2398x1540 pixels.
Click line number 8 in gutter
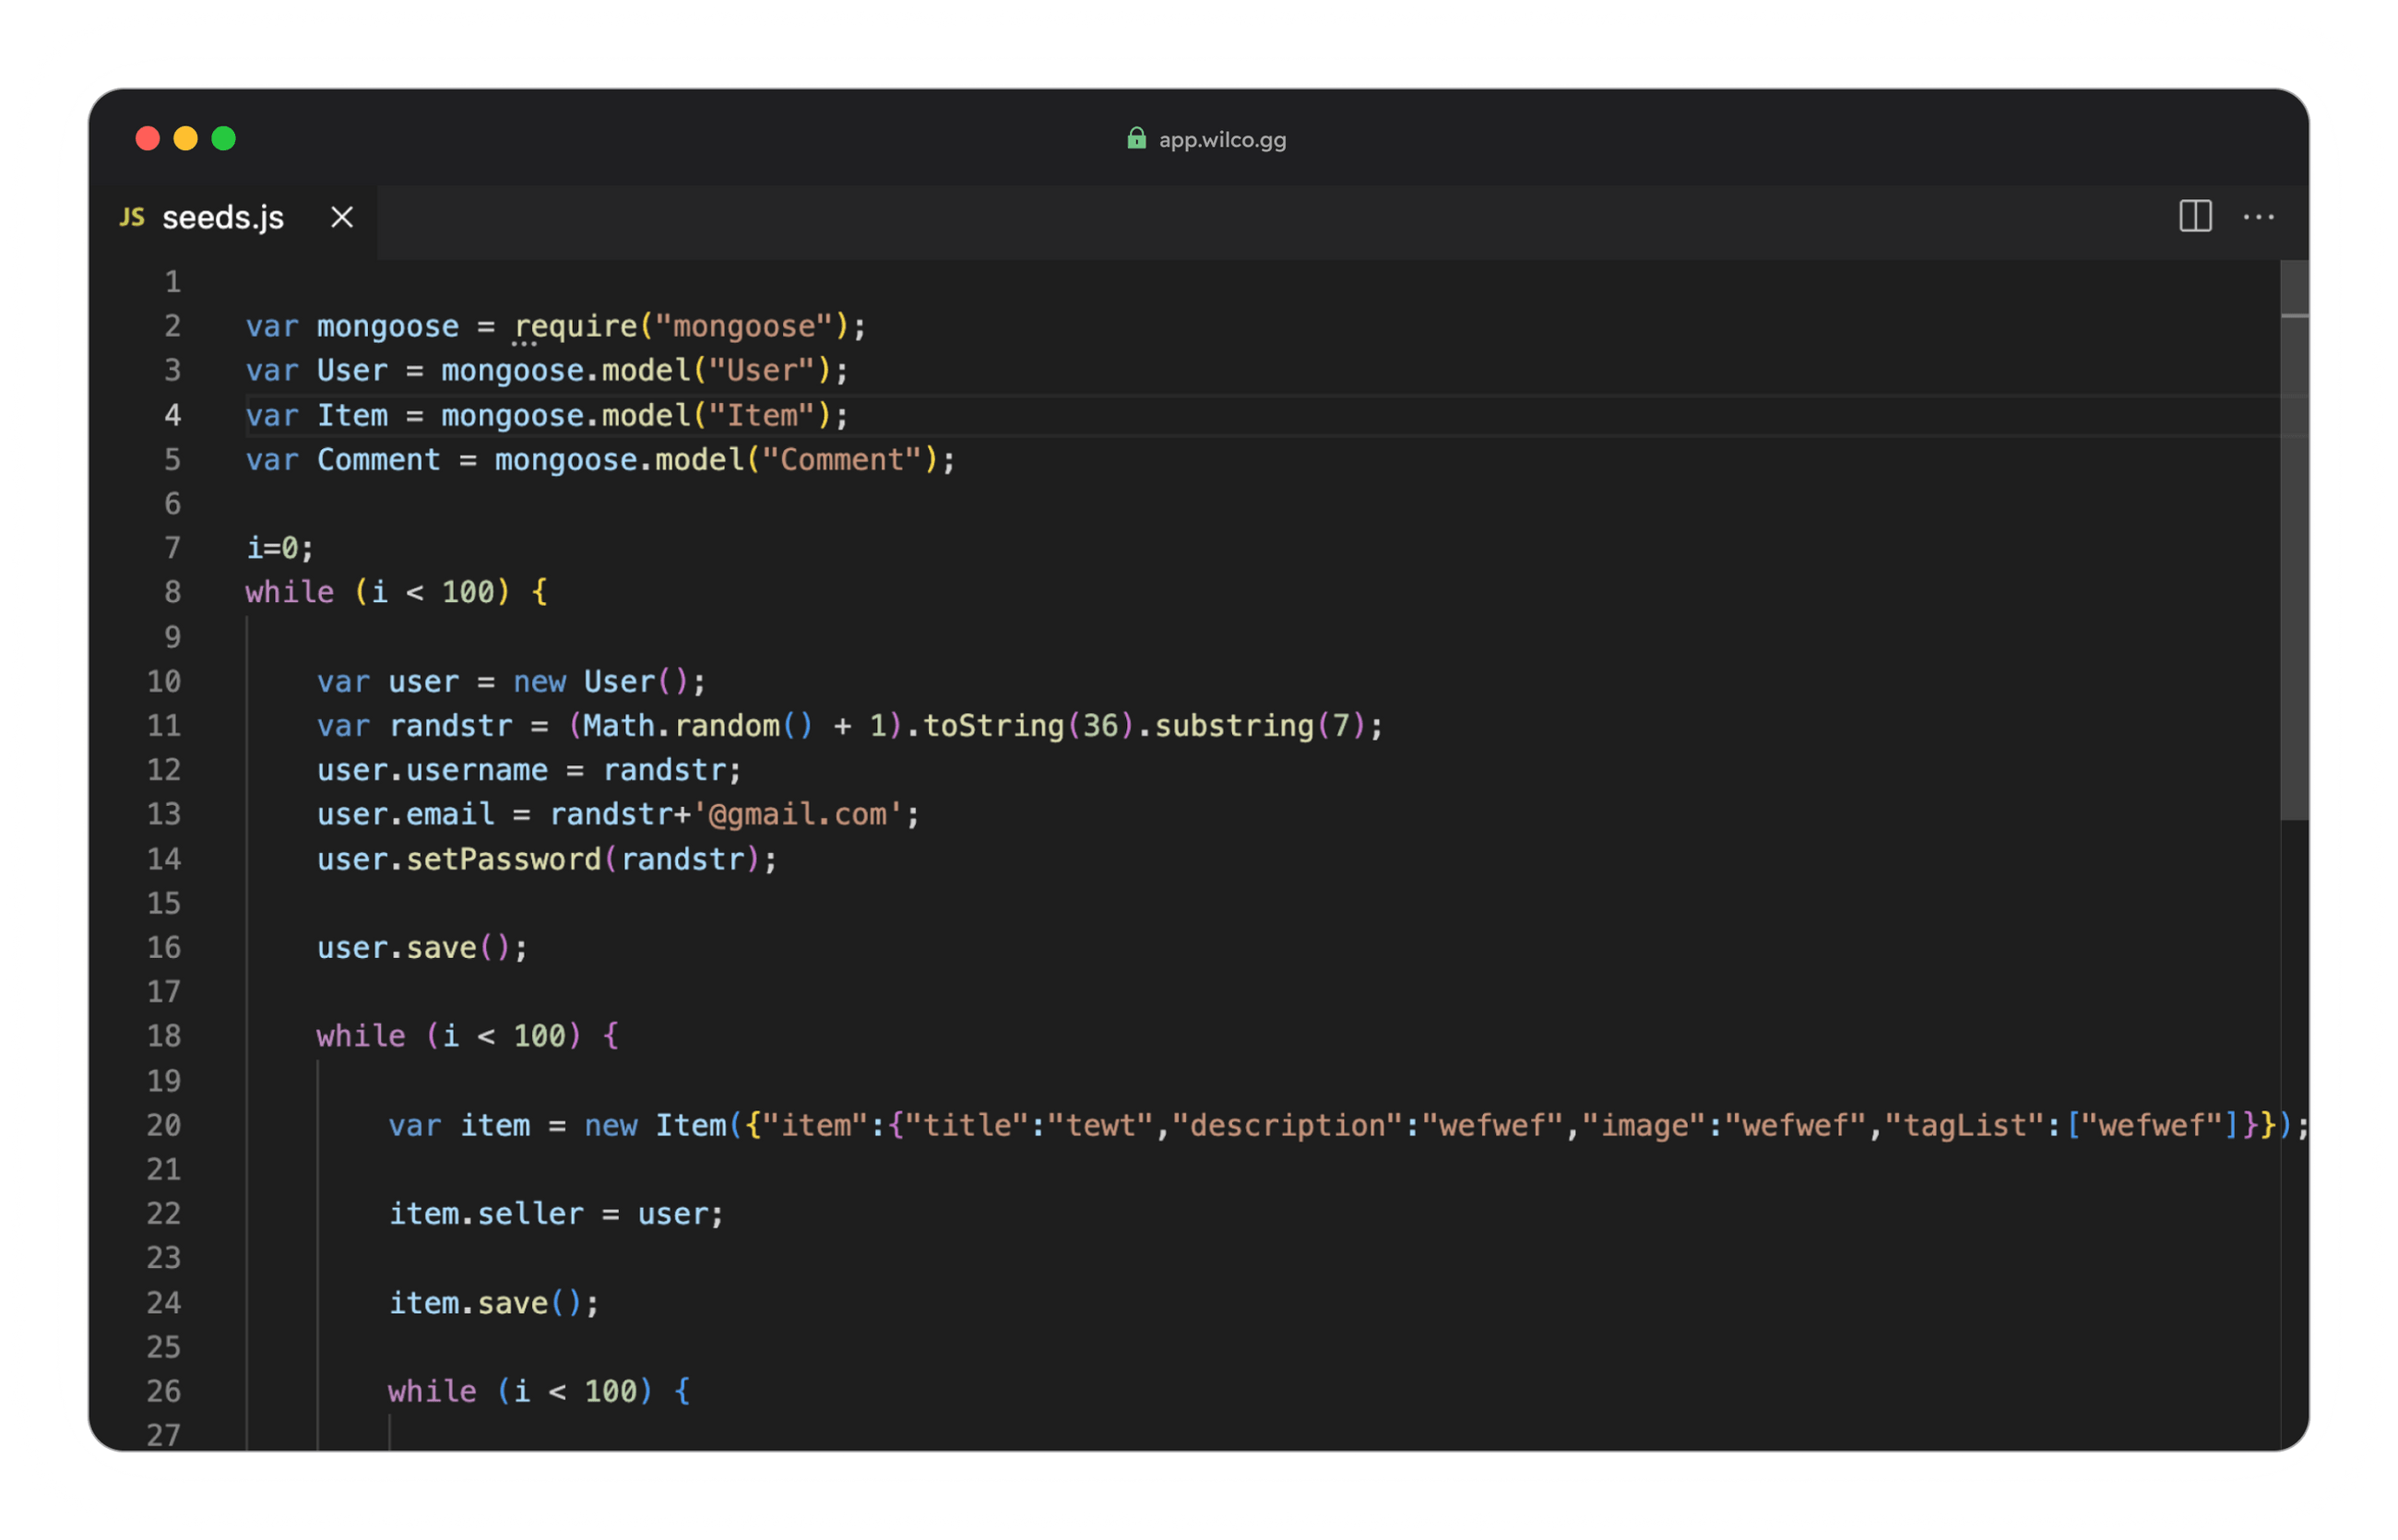(x=173, y=592)
